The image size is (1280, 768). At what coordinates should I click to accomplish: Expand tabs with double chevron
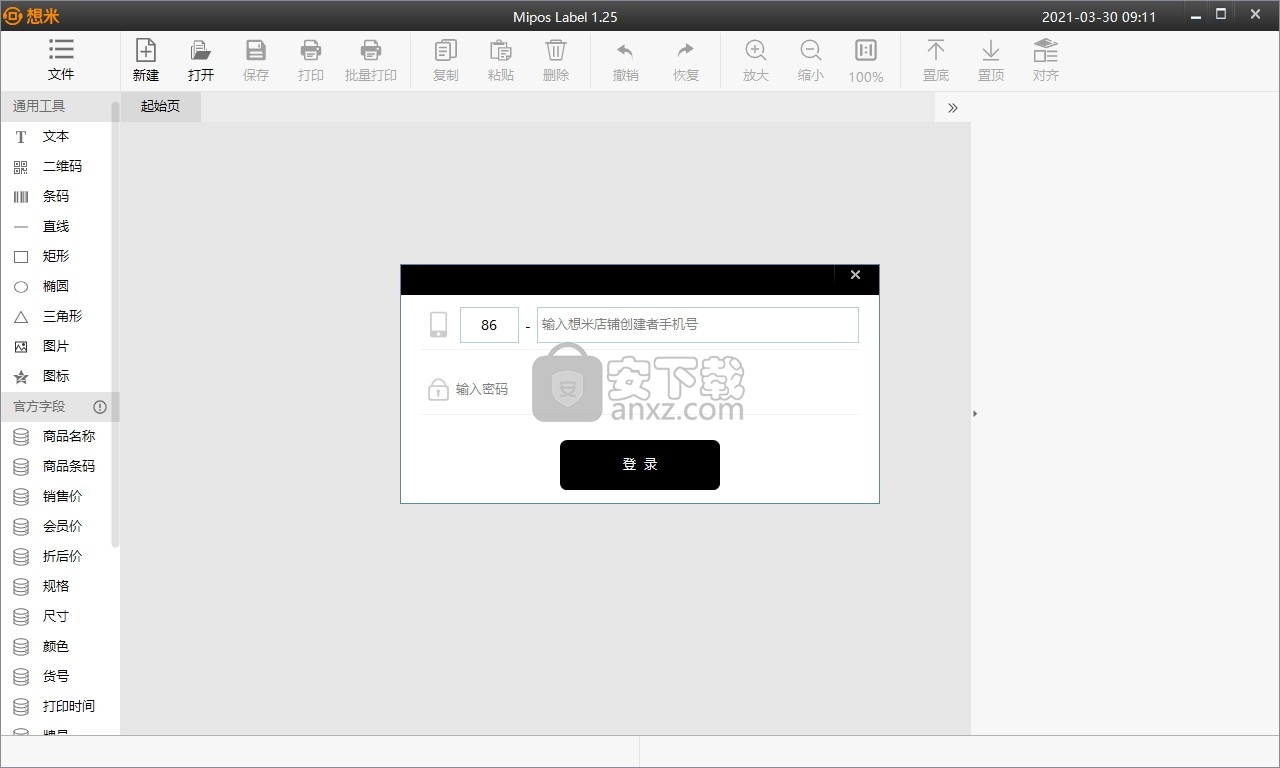(x=952, y=107)
